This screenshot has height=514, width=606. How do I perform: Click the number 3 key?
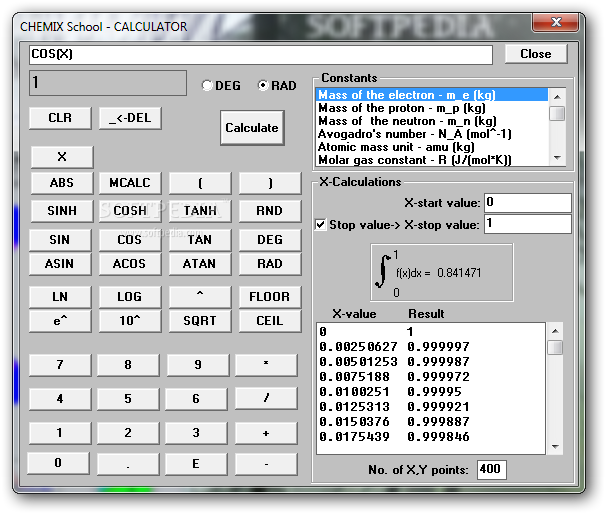[x=196, y=433]
